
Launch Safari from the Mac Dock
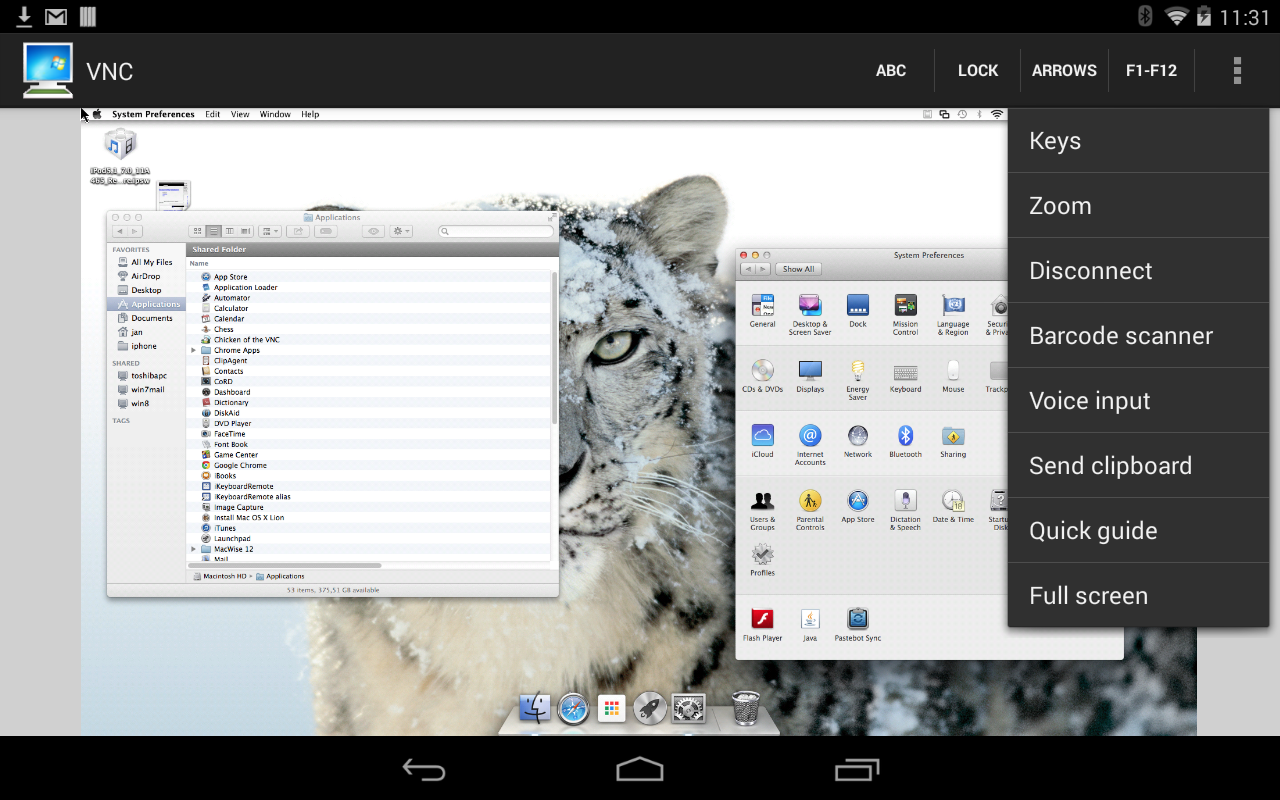573,708
